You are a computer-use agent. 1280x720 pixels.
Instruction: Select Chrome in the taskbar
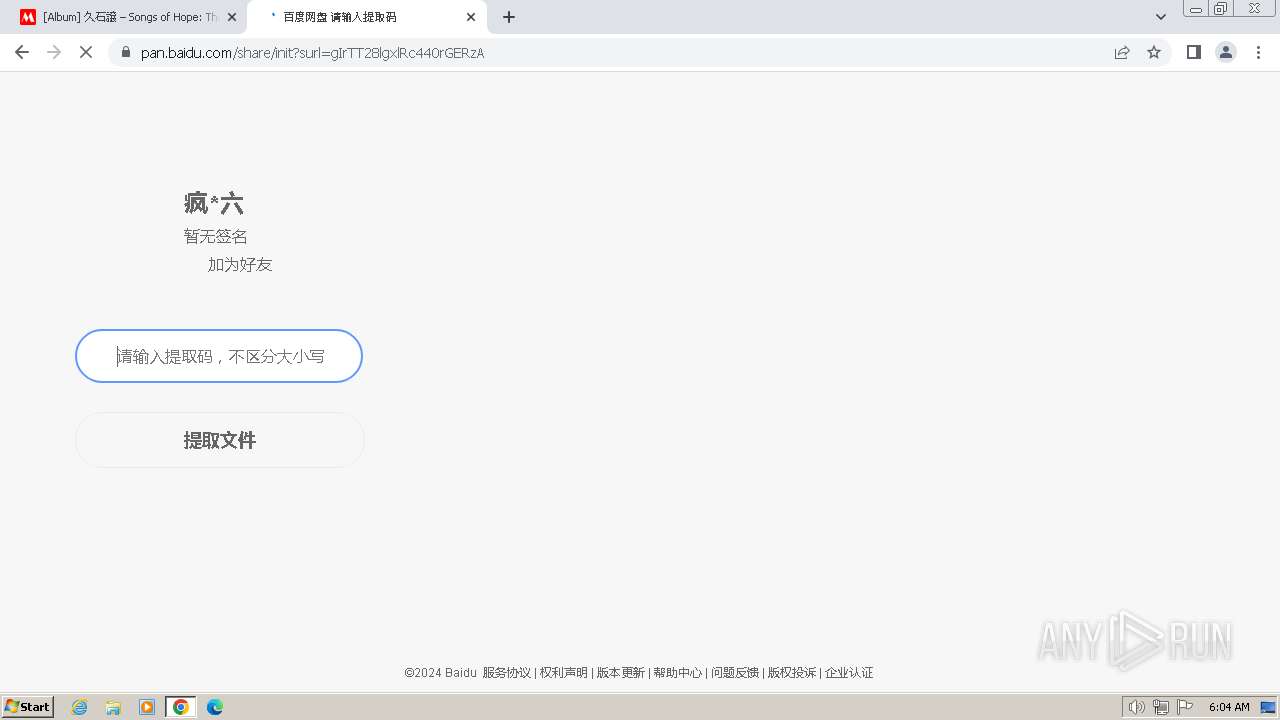click(181, 707)
